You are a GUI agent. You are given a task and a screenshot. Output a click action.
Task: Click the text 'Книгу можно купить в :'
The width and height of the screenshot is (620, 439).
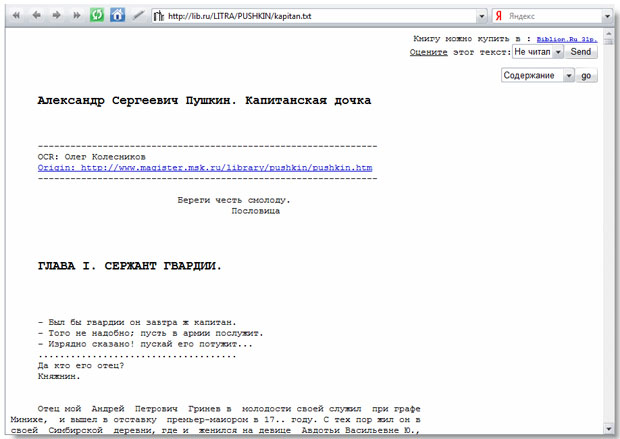472,39
